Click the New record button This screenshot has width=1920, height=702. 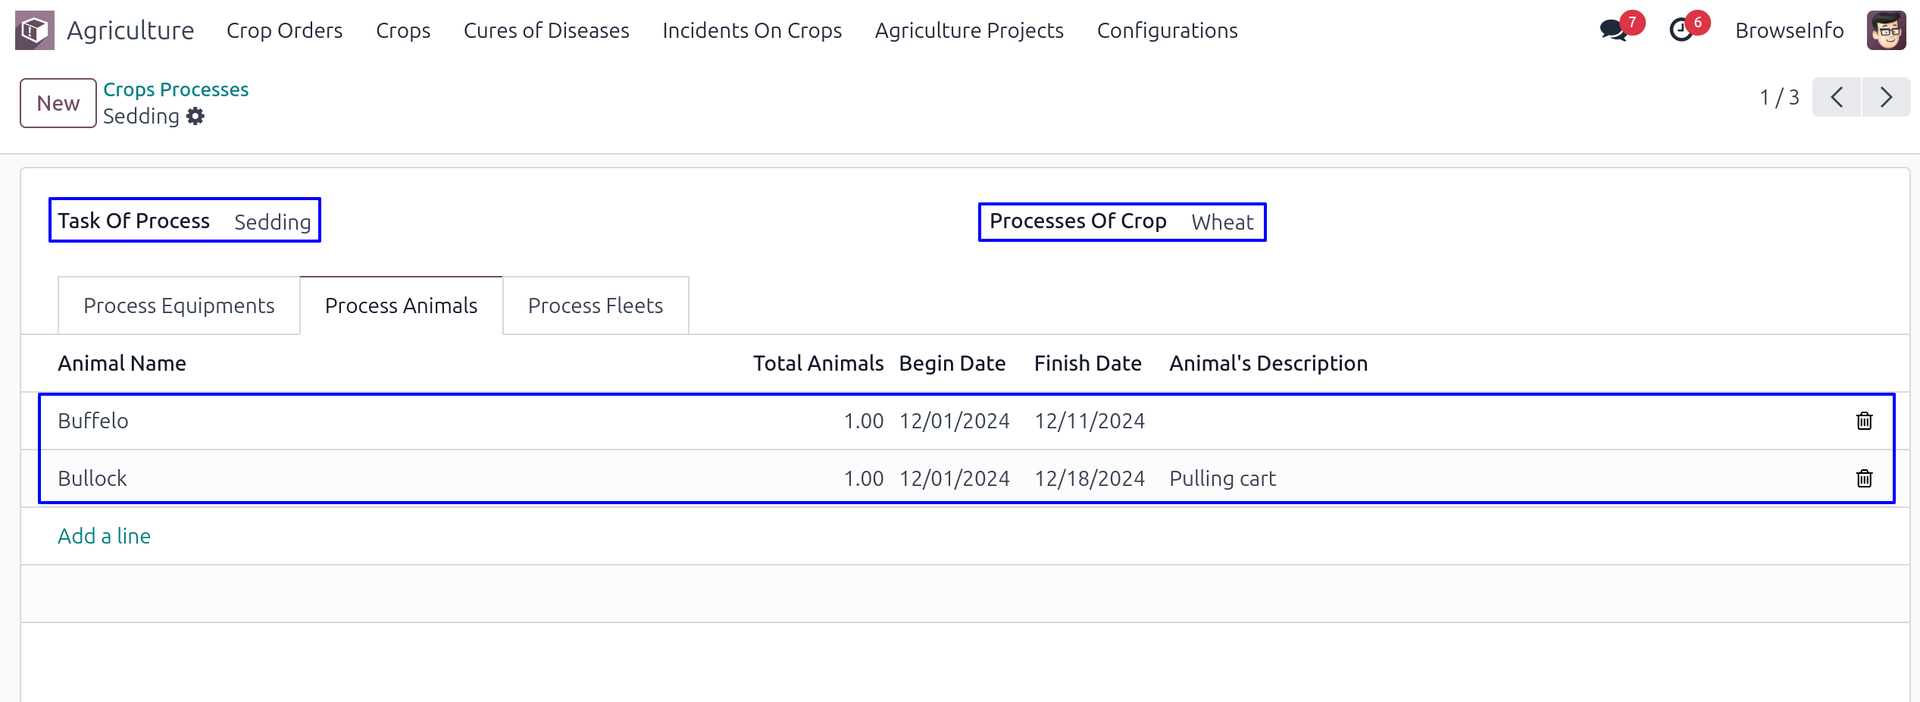tap(58, 103)
